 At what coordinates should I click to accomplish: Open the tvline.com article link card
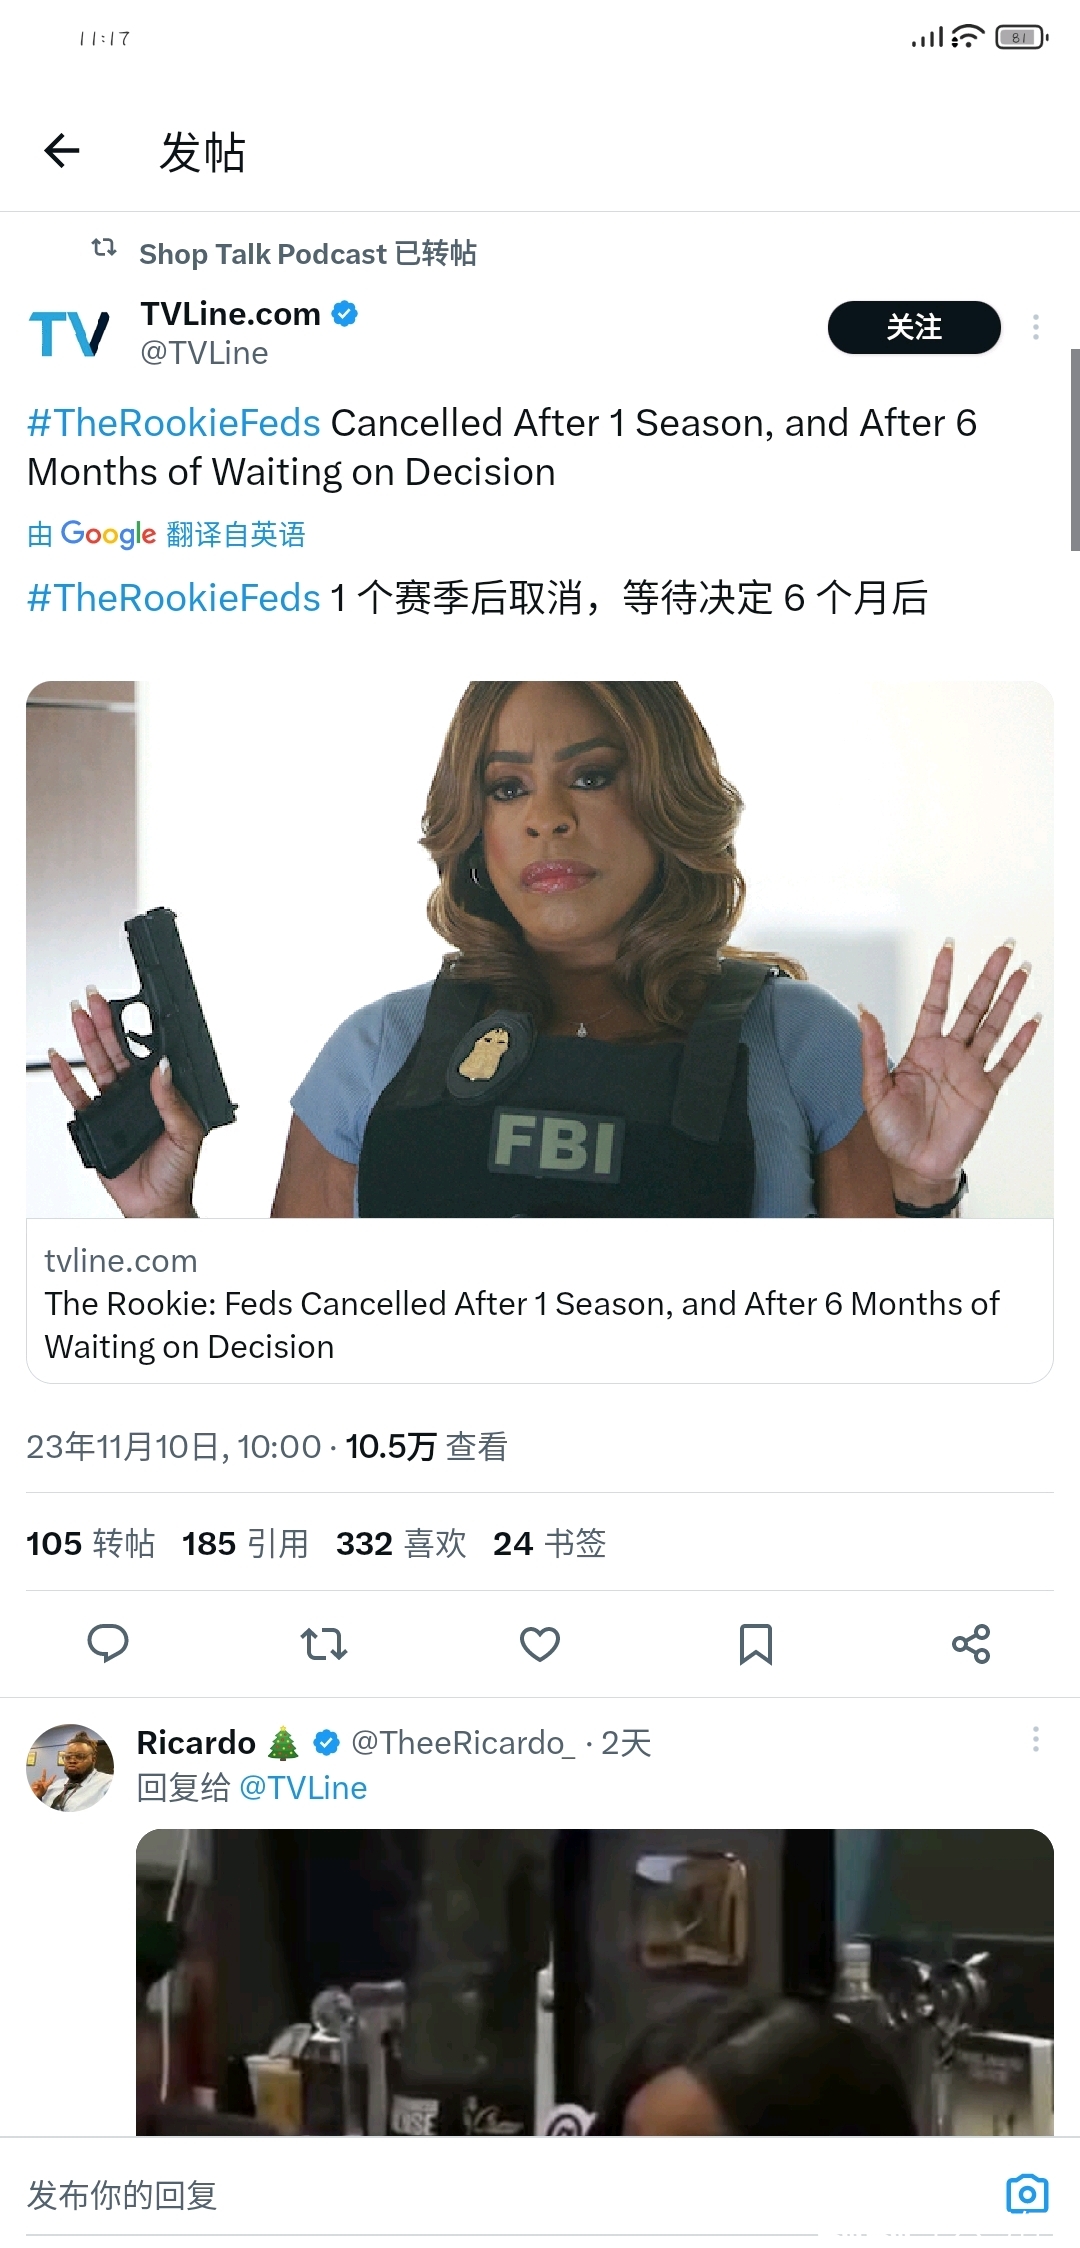pyautogui.click(x=540, y=1301)
